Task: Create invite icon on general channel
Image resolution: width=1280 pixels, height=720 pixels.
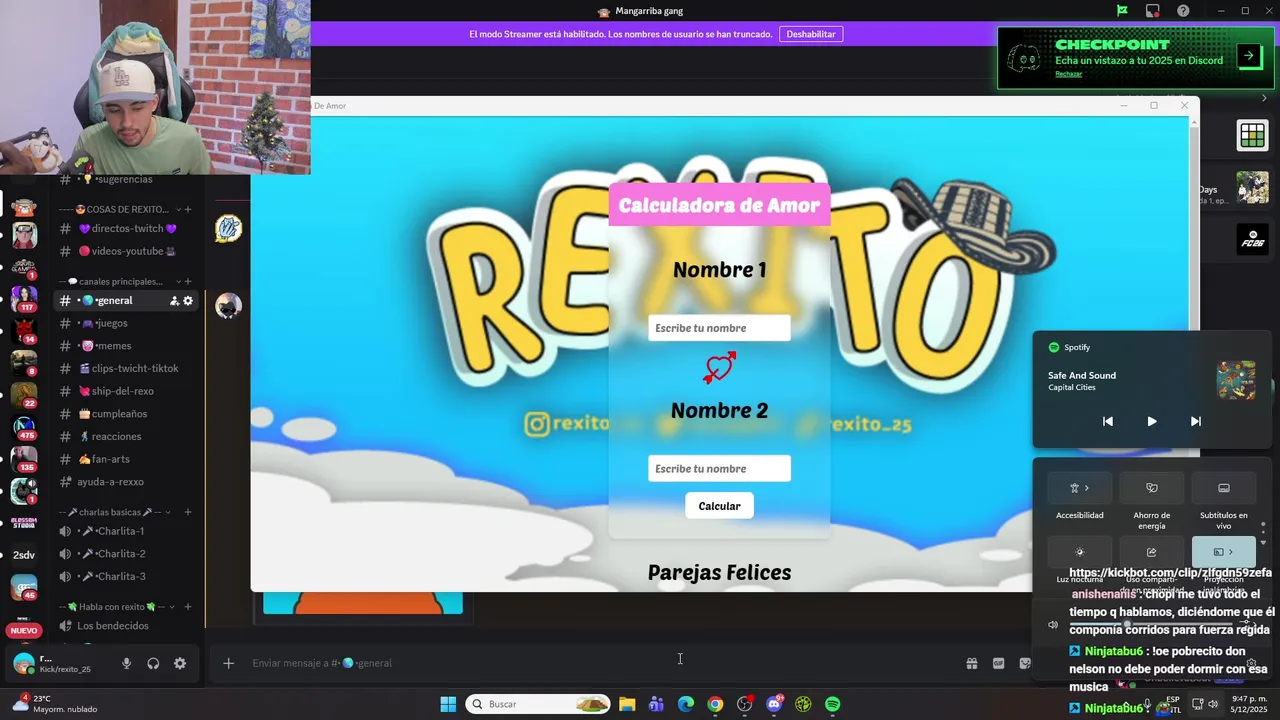Action: (x=174, y=300)
